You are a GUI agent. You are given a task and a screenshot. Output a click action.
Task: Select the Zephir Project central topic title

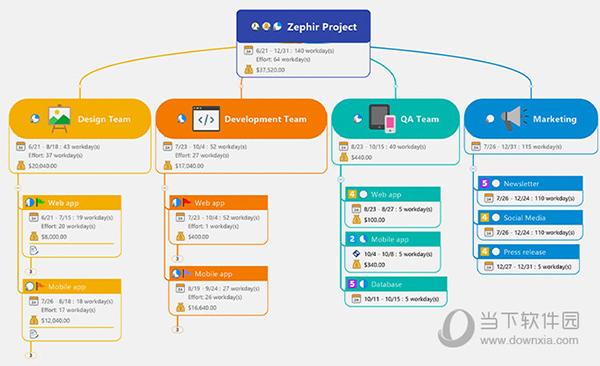click(x=322, y=27)
